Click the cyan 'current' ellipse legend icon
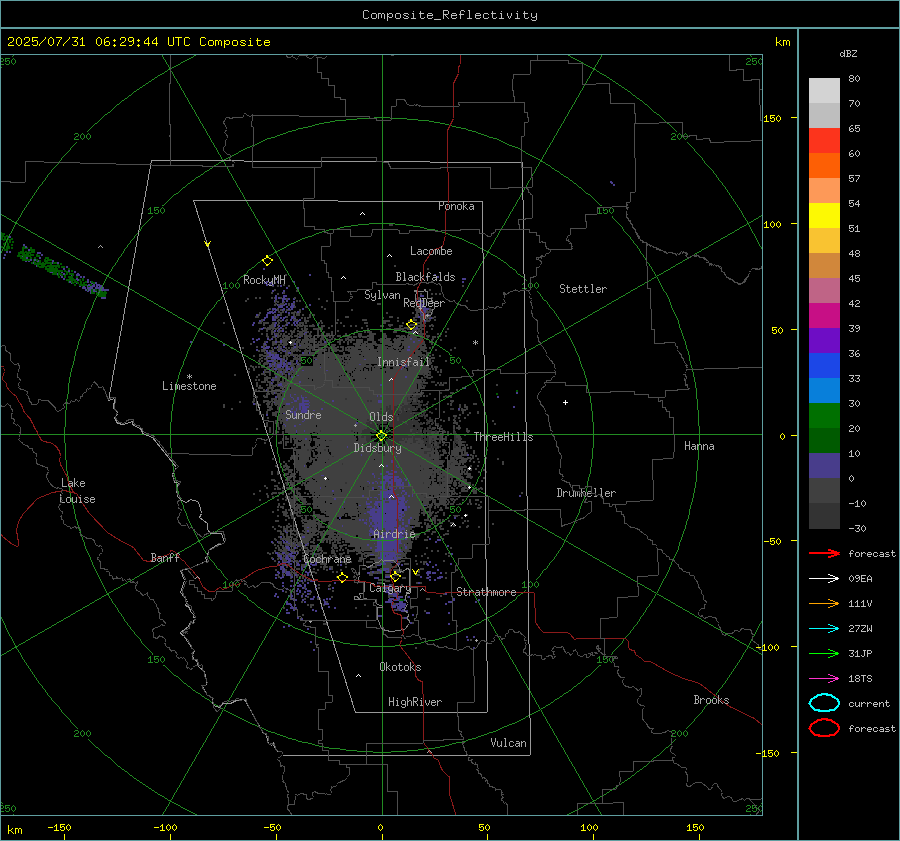 point(824,703)
